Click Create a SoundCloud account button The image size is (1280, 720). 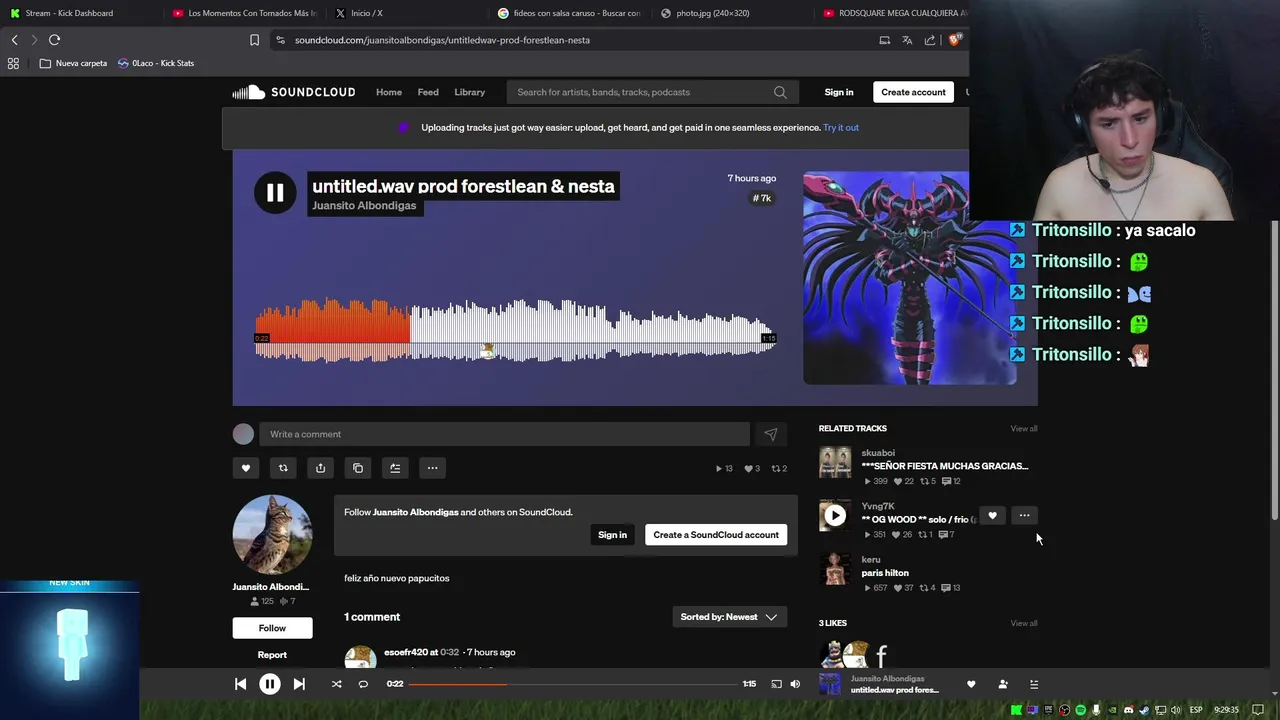(x=716, y=535)
